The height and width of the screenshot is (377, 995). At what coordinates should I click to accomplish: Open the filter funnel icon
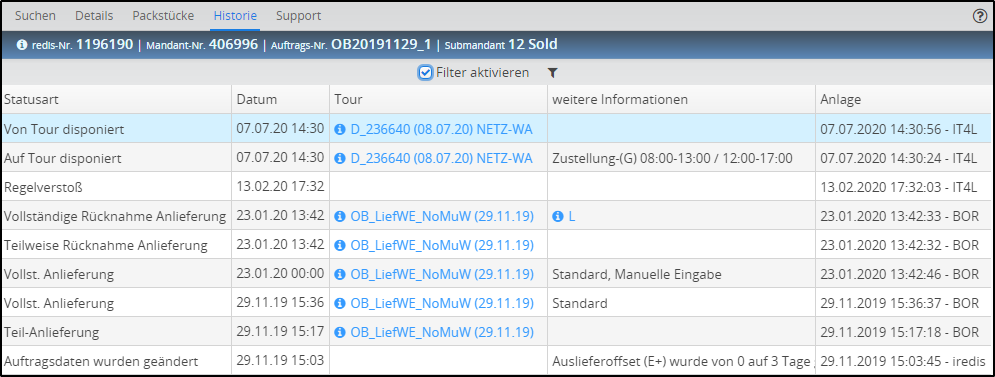(x=553, y=73)
